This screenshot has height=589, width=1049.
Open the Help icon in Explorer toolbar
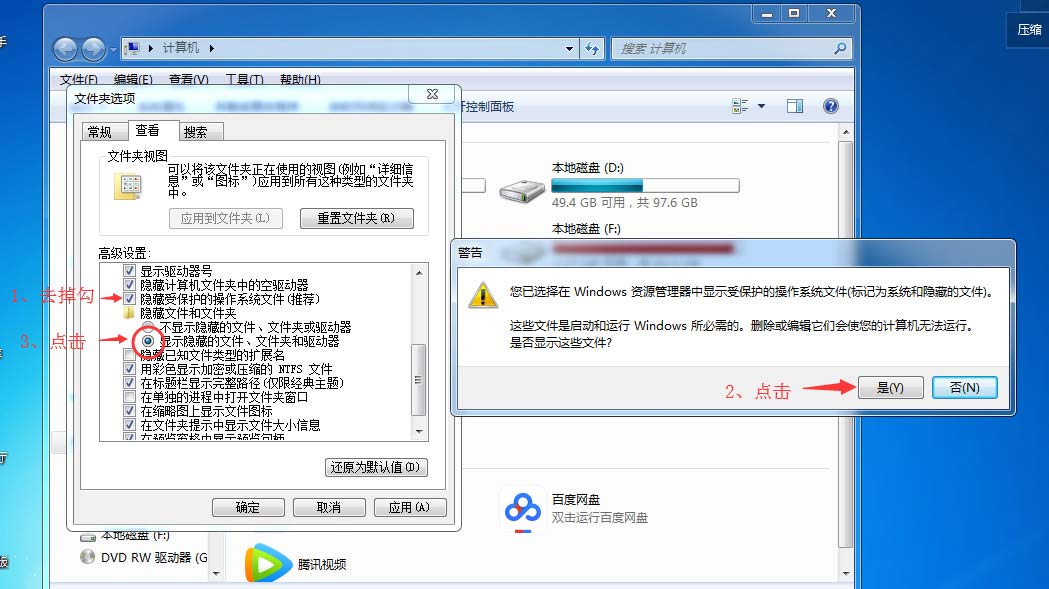pyautogui.click(x=830, y=105)
